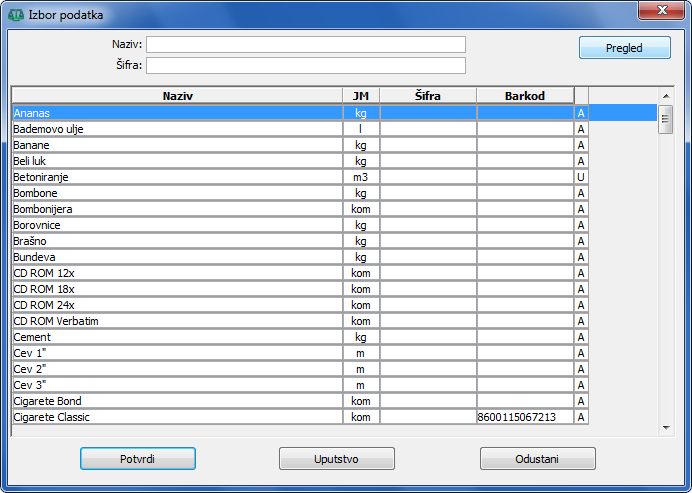Select the Betoniranje row

coord(176,177)
